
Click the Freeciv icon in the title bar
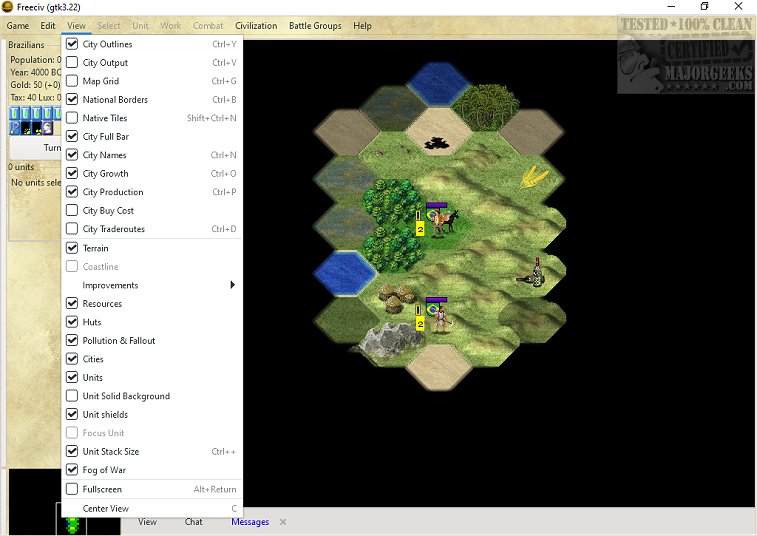[7, 7]
